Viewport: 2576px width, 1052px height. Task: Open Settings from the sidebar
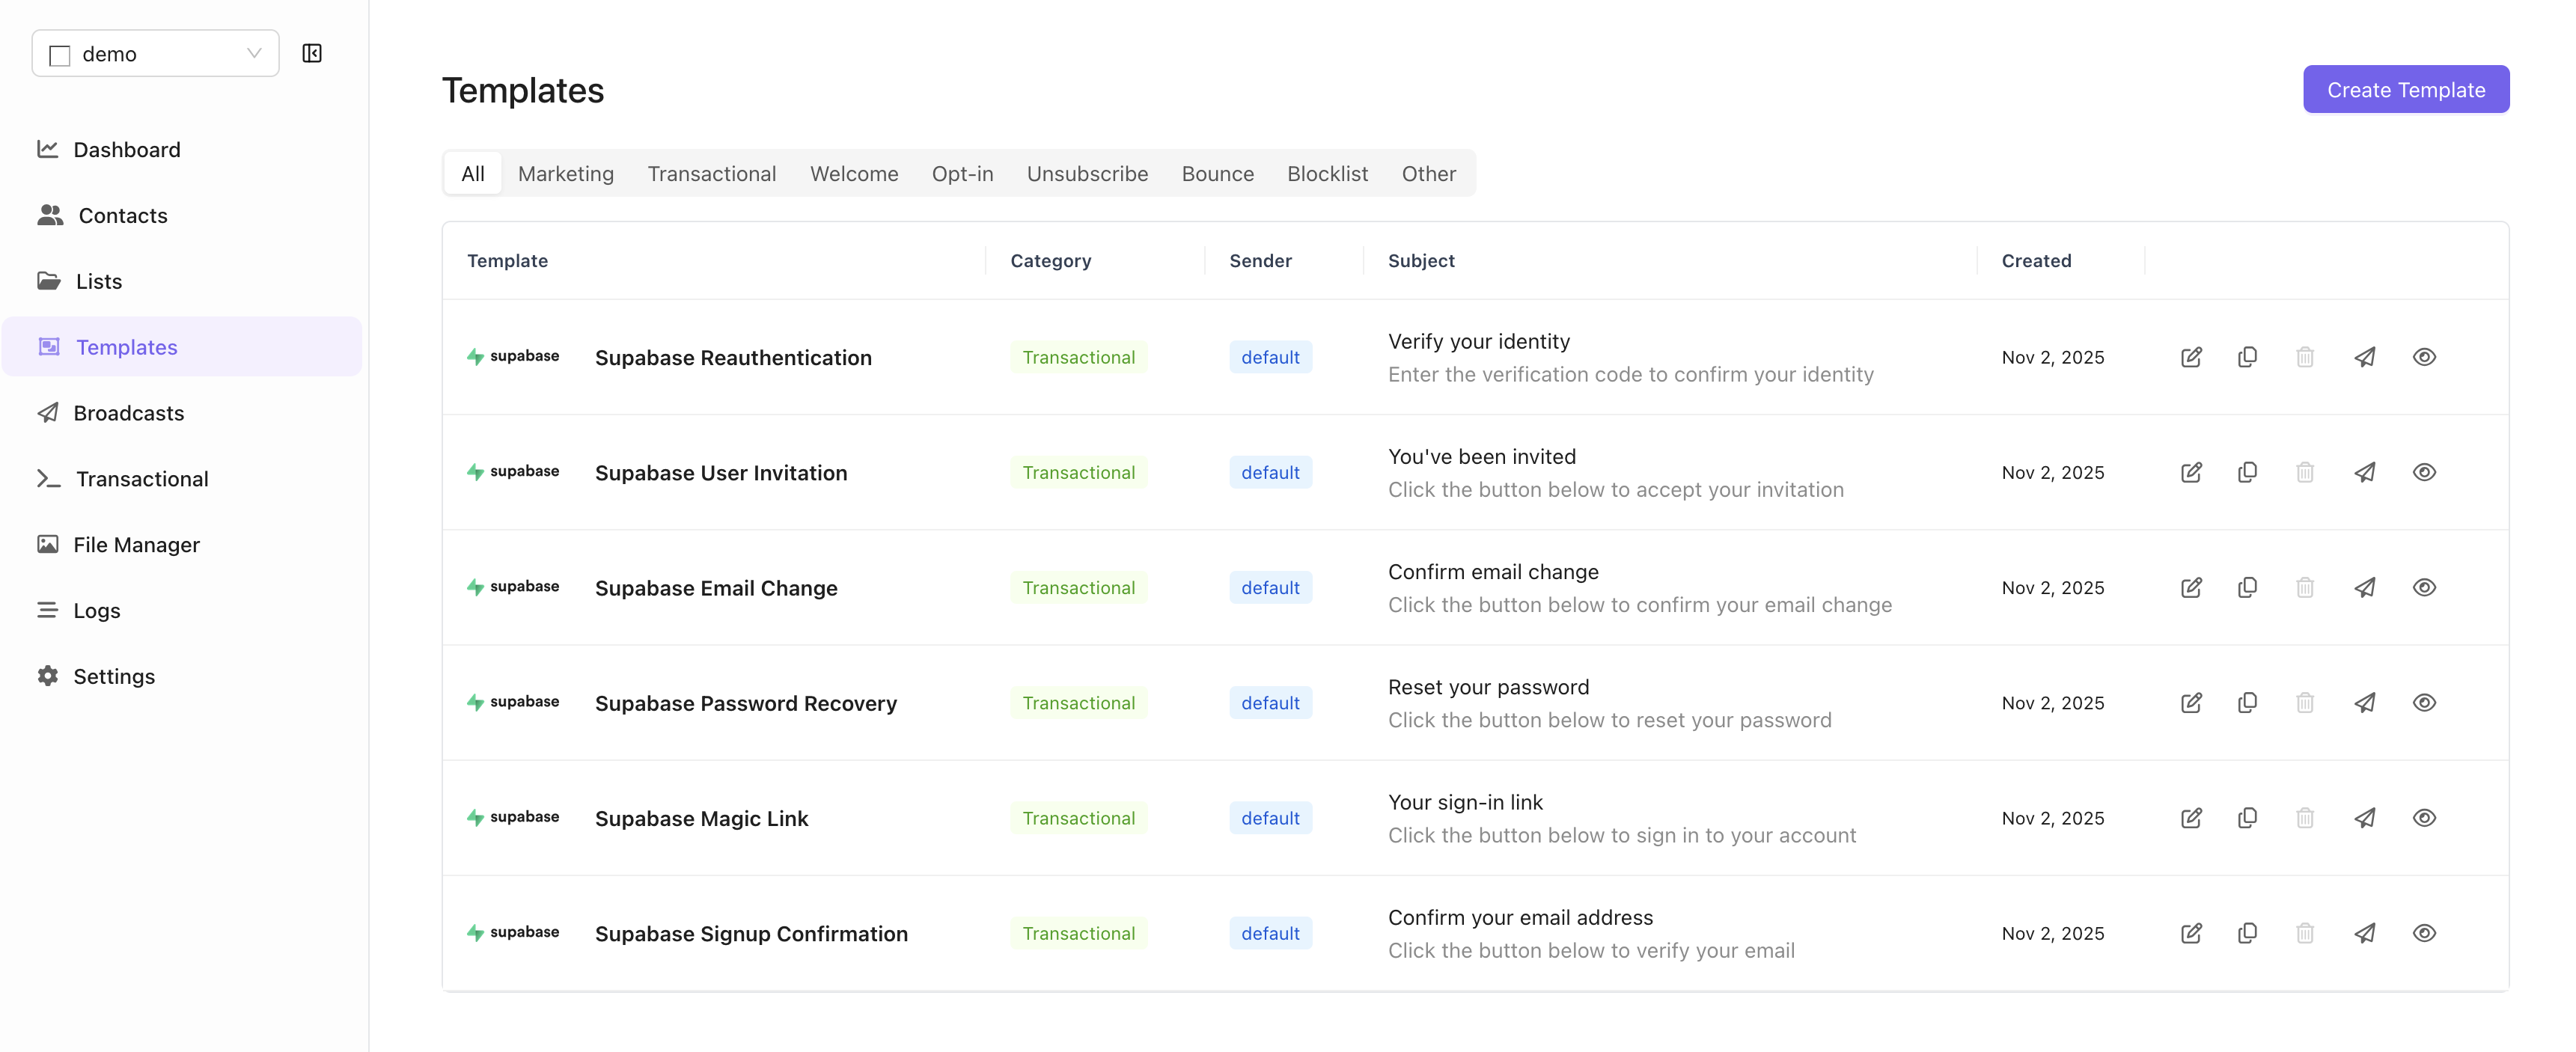tap(114, 676)
